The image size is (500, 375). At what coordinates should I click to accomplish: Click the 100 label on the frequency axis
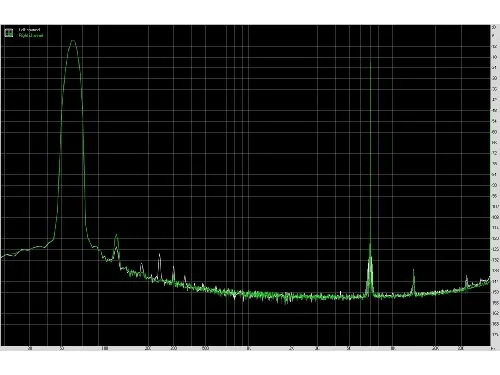(104, 349)
